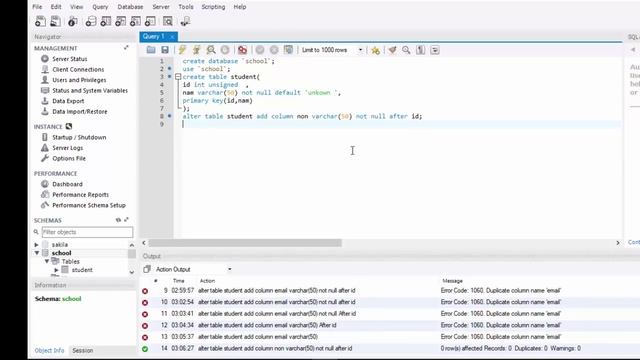Switch to the Object Info tab

49,351
